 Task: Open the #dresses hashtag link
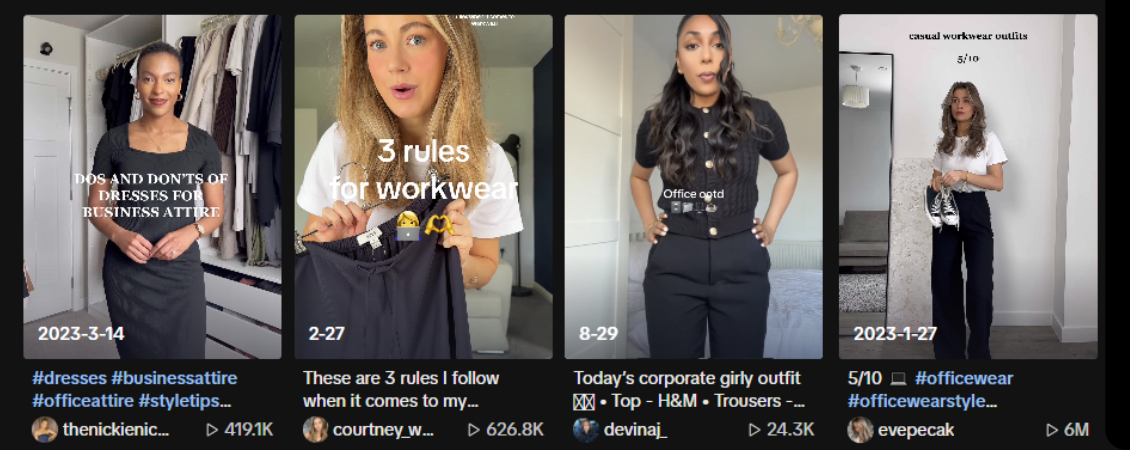68,378
